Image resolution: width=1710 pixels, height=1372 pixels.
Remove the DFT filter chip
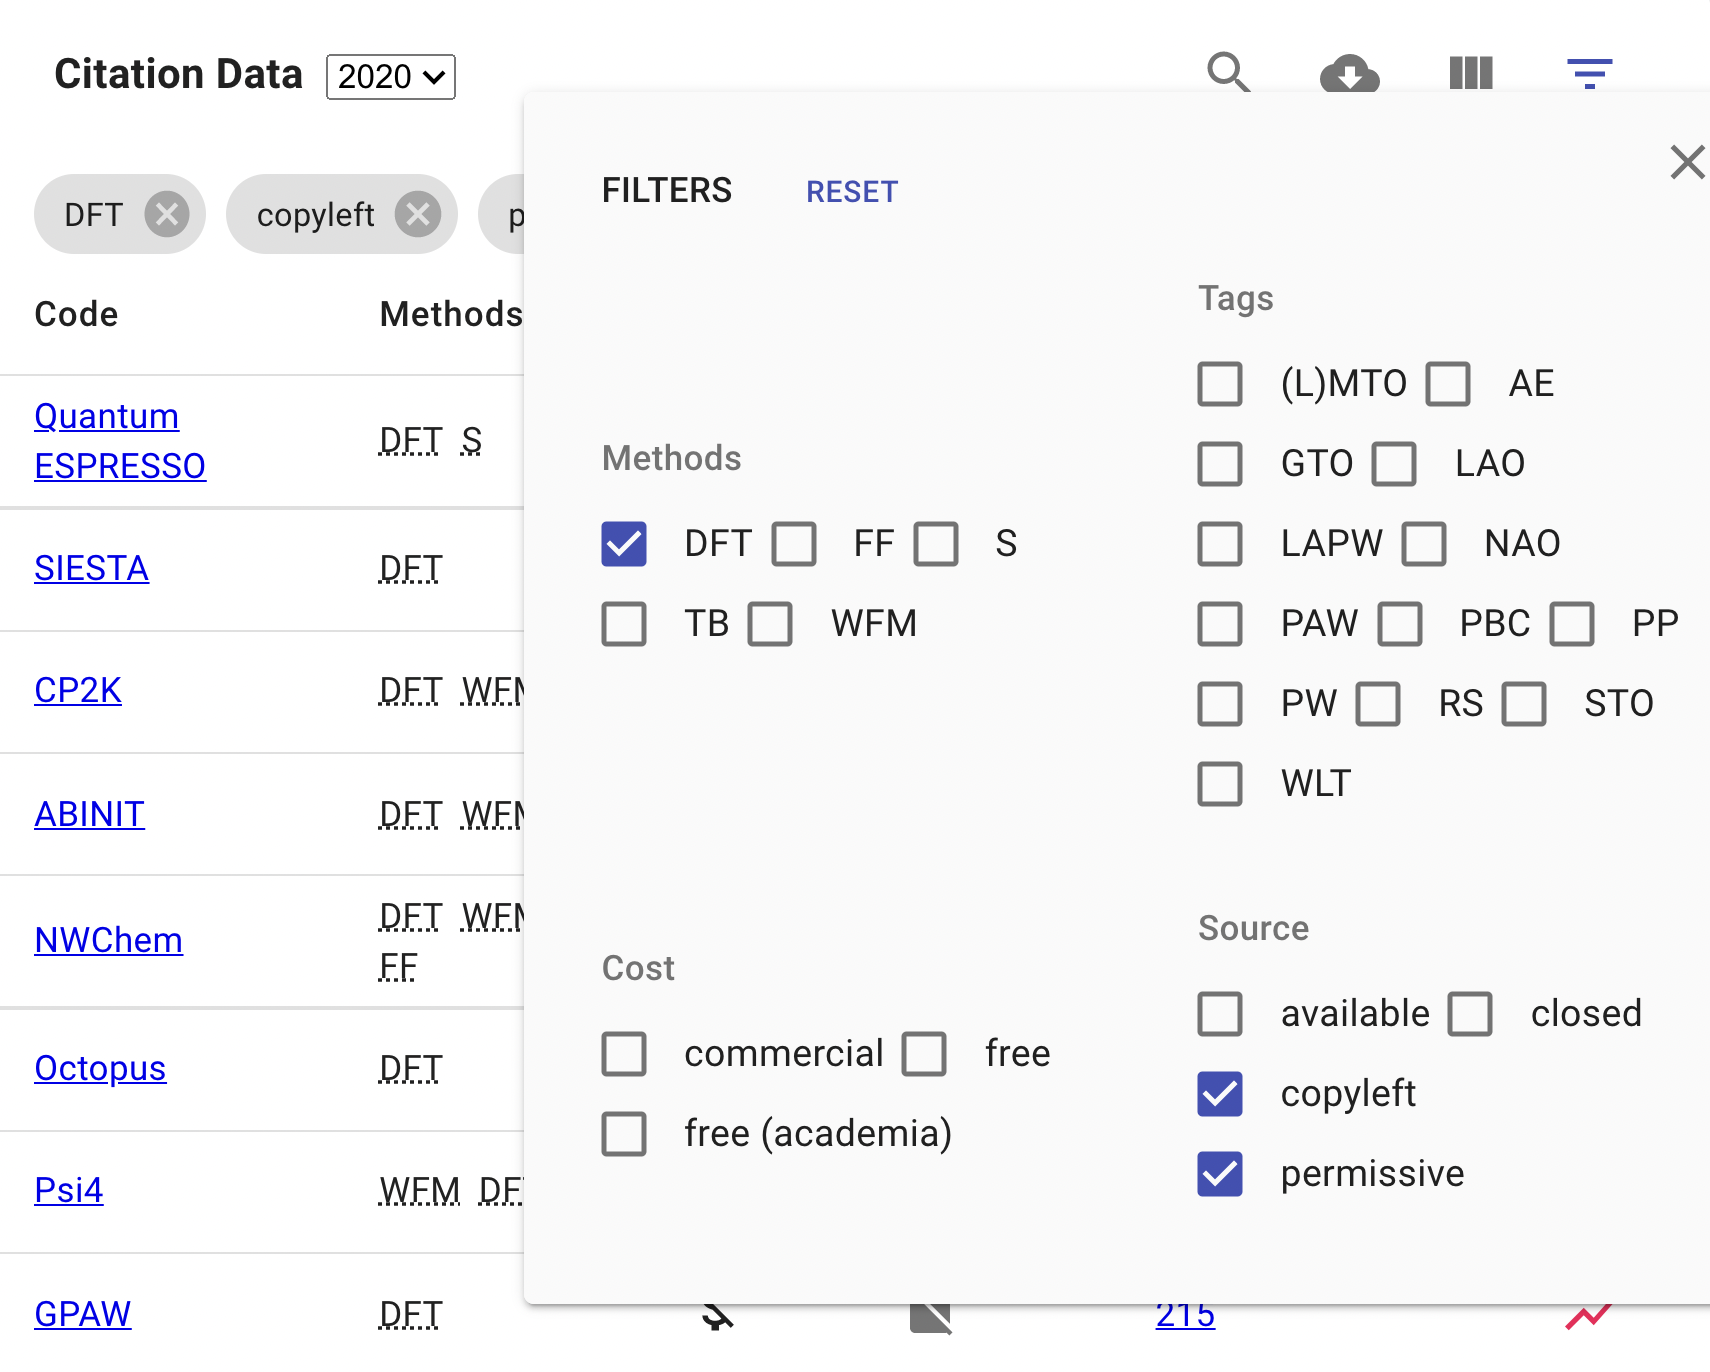pos(167,214)
